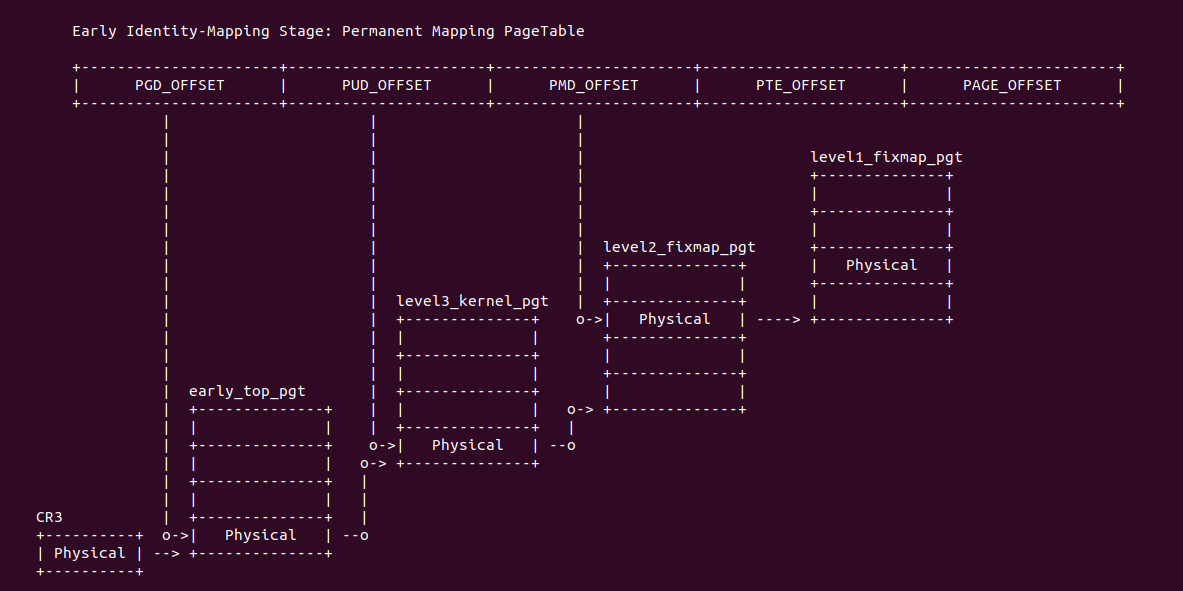Click the level3_kernel_pgt label
Viewport: 1183px width, 591px height.
coord(472,300)
